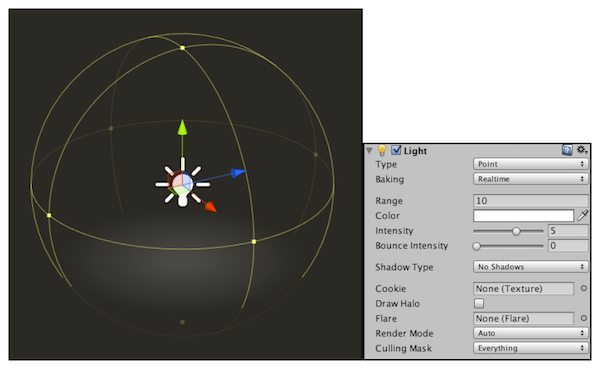Click the green Y-axis arrow of the gizmo
The width and height of the screenshot is (600, 369).
pyautogui.click(x=183, y=127)
